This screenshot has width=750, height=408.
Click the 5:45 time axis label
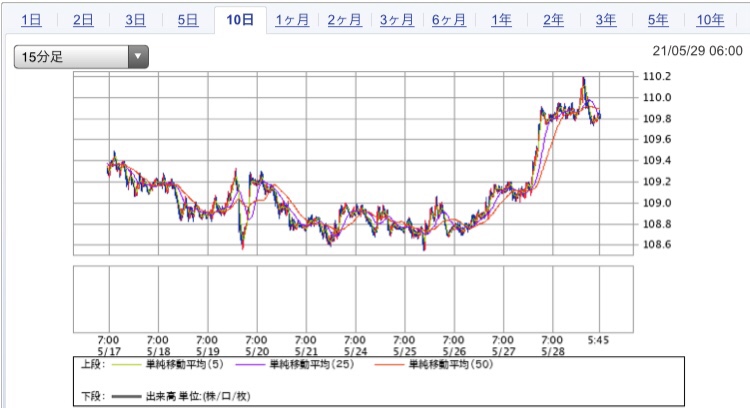click(598, 340)
